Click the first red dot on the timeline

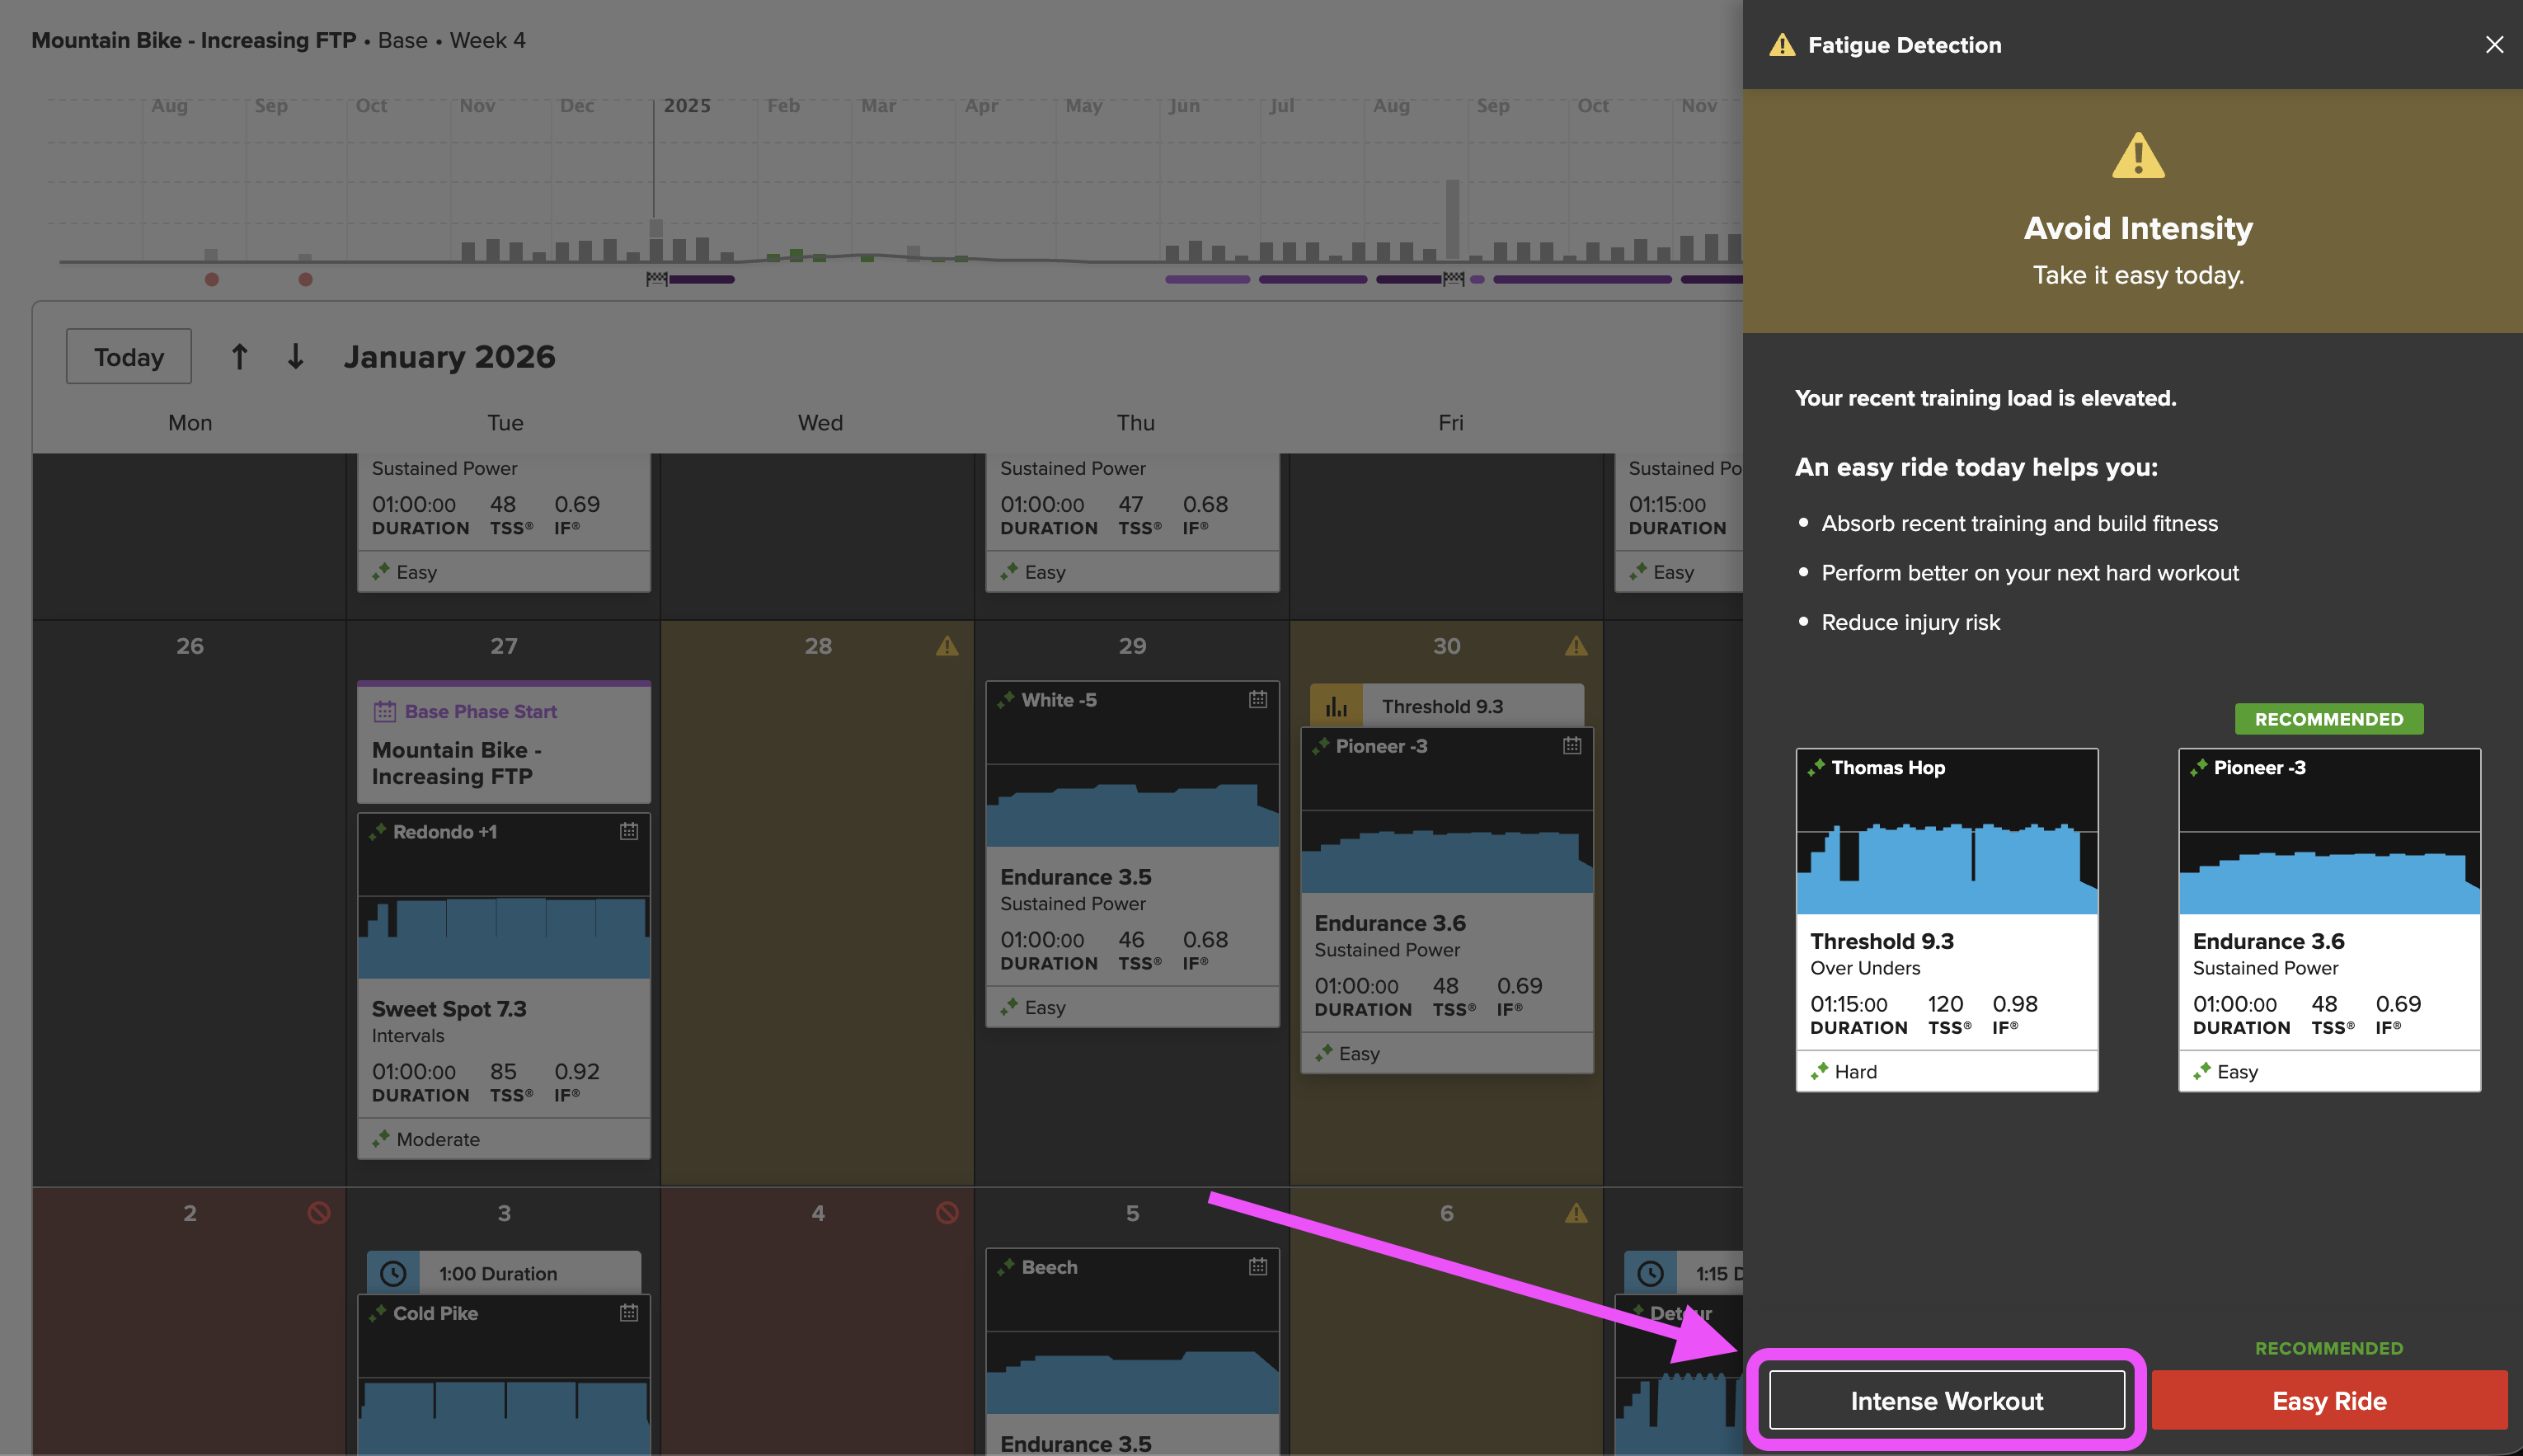(x=212, y=280)
